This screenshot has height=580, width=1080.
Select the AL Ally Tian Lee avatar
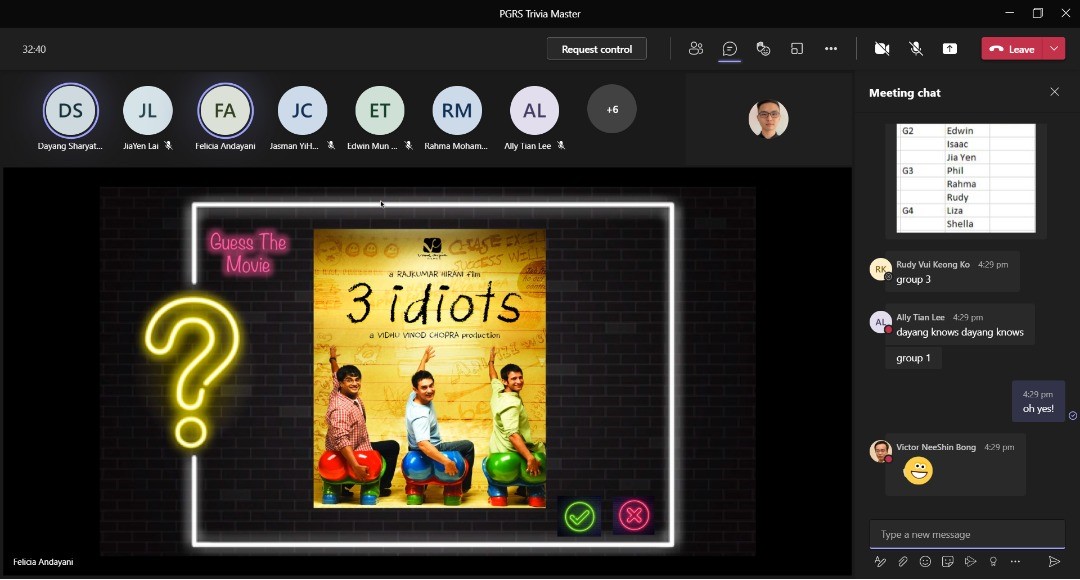[534, 110]
